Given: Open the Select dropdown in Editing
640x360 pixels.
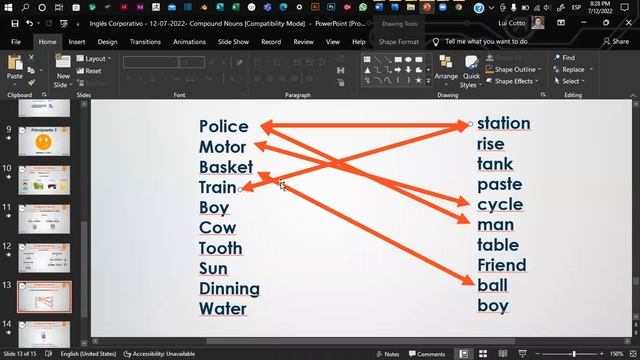Looking at the screenshot, I should click(569, 81).
